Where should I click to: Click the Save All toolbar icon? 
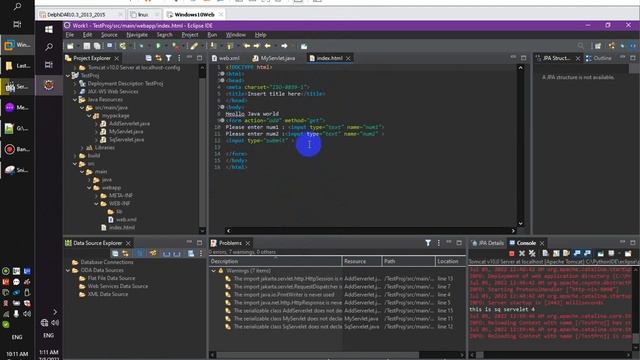(97, 46)
